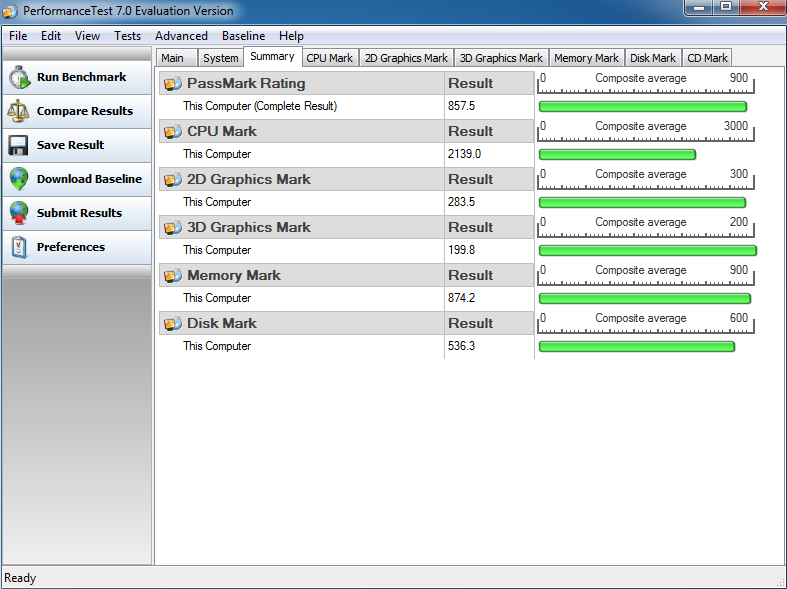Image resolution: width=787 pixels, height=589 pixels.
Task: Open the File menu
Action: [x=18, y=36]
